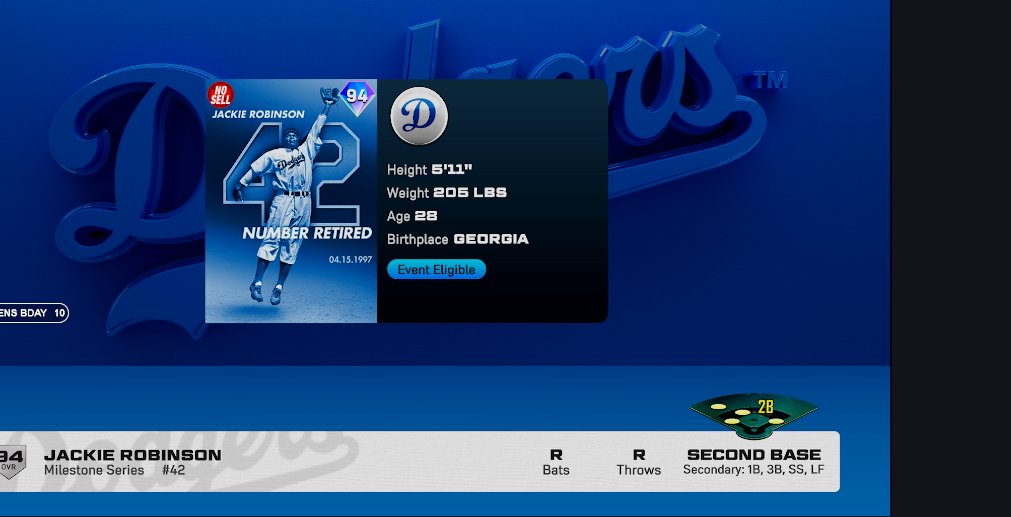Image resolution: width=1011 pixels, height=517 pixels.
Task: Click the 'NUMBER RETIRED' text on card
Action: pos(307,233)
